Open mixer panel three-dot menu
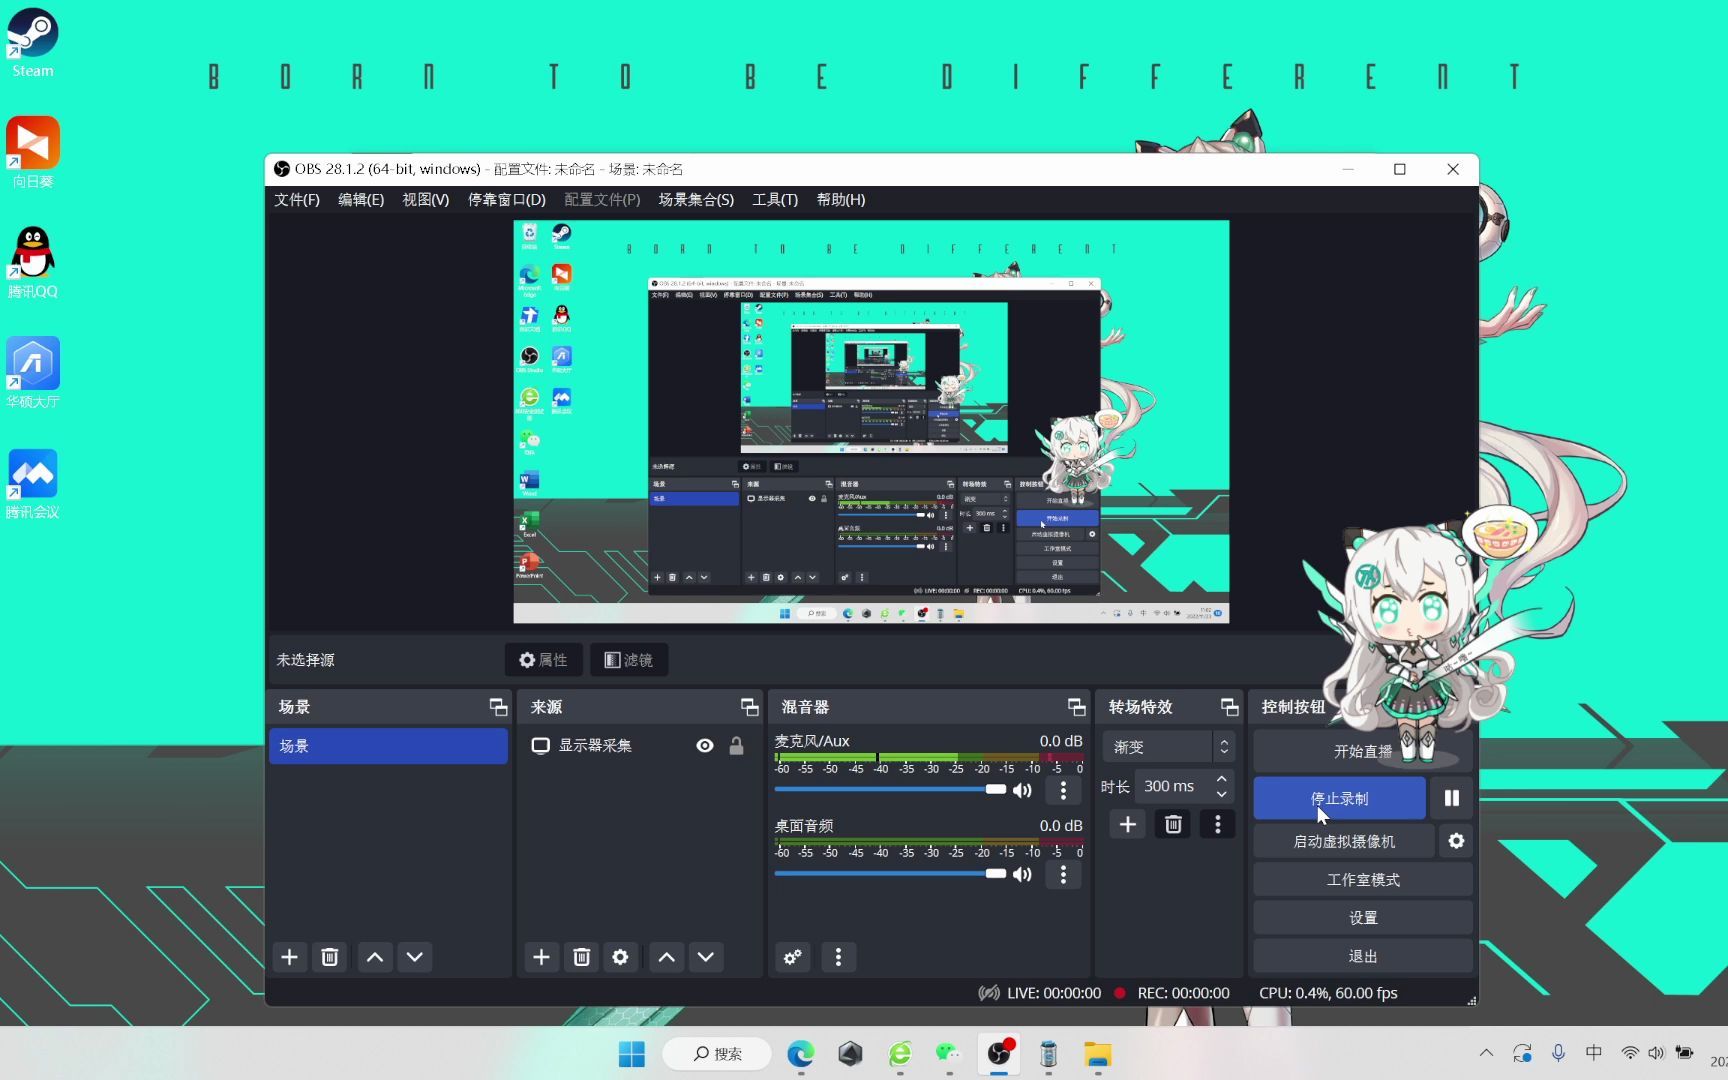The width and height of the screenshot is (1728, 1080). click(x=838, y=957)
